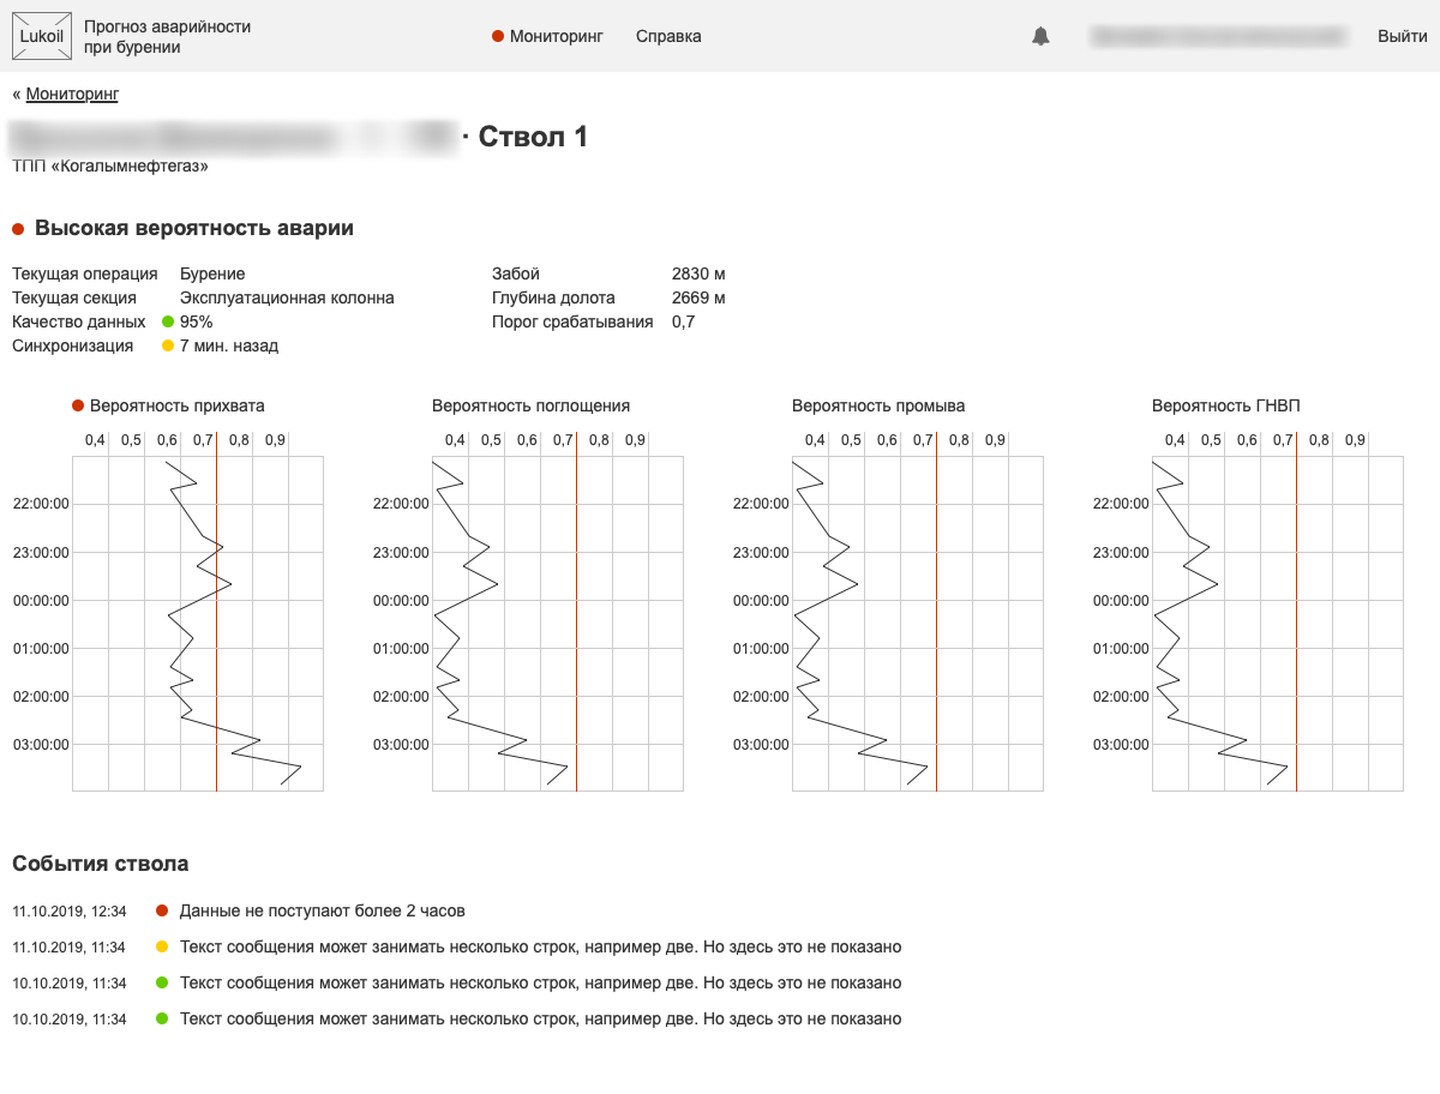Image resolution: width=1440 pixels, height=1094 pixels.
Task: Click the 95% data quality value
Action: click(x=196, y=322)
